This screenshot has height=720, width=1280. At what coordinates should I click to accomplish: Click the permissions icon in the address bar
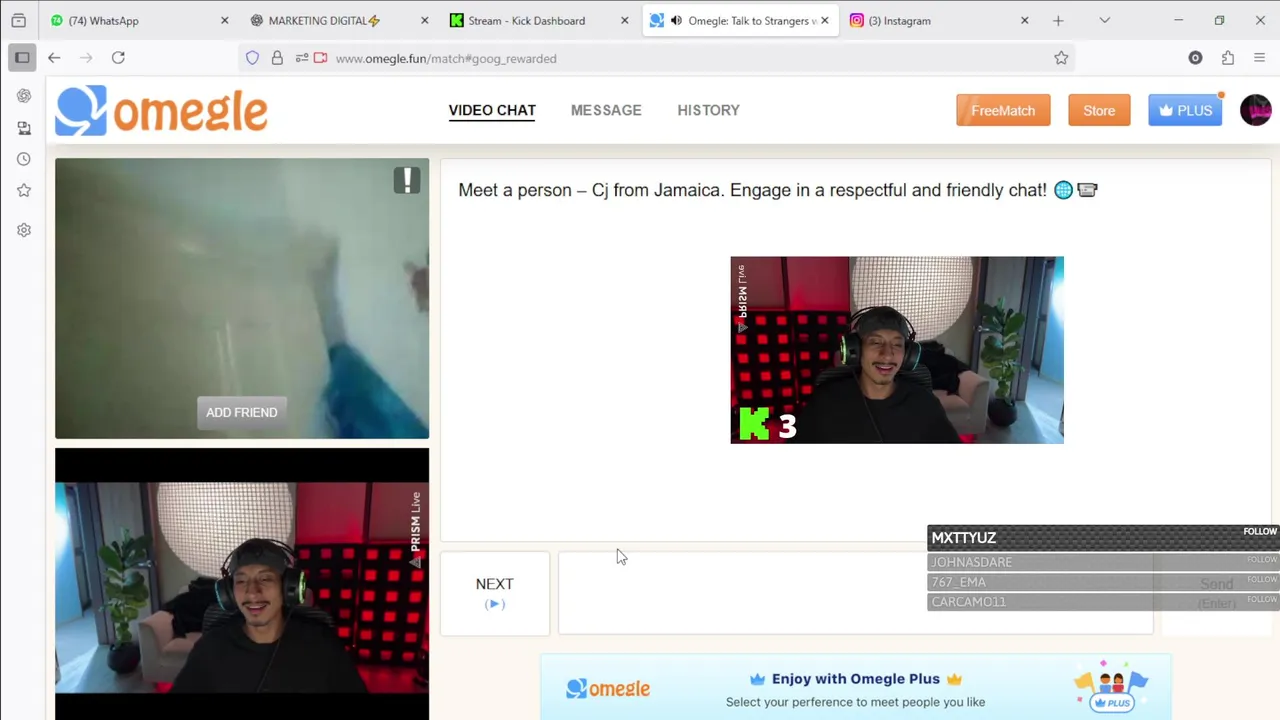pyautogui.click(x=301, y=58)
